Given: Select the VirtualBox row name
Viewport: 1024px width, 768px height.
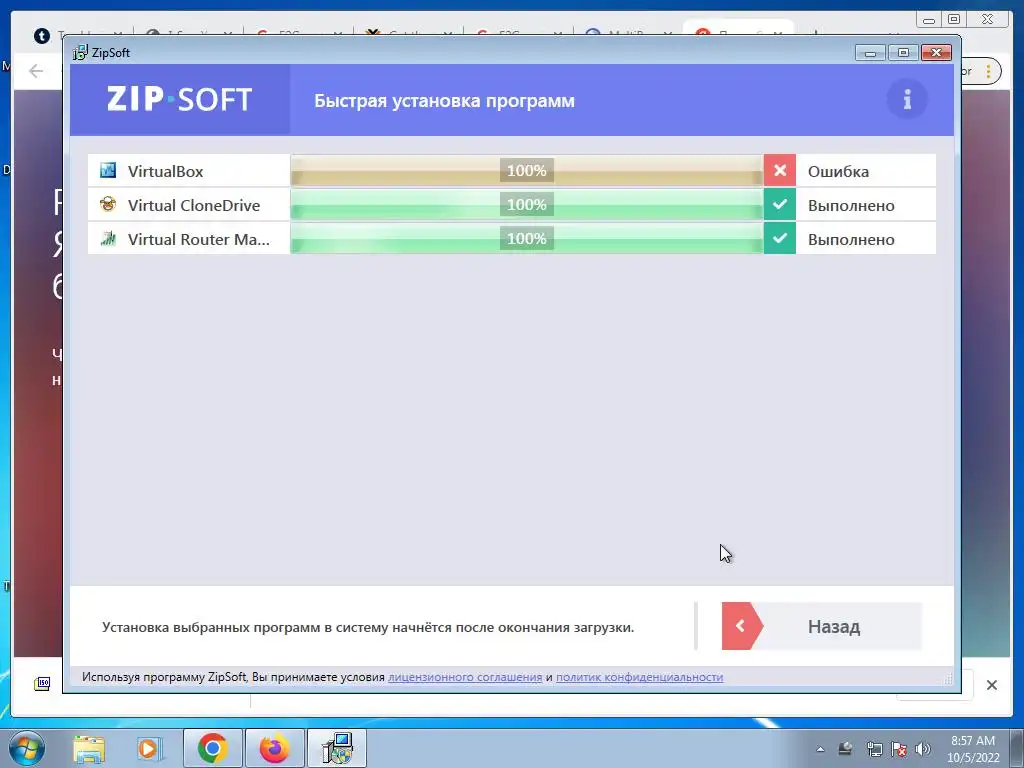Looking at the screenshot, I should (x=165, y=171).
